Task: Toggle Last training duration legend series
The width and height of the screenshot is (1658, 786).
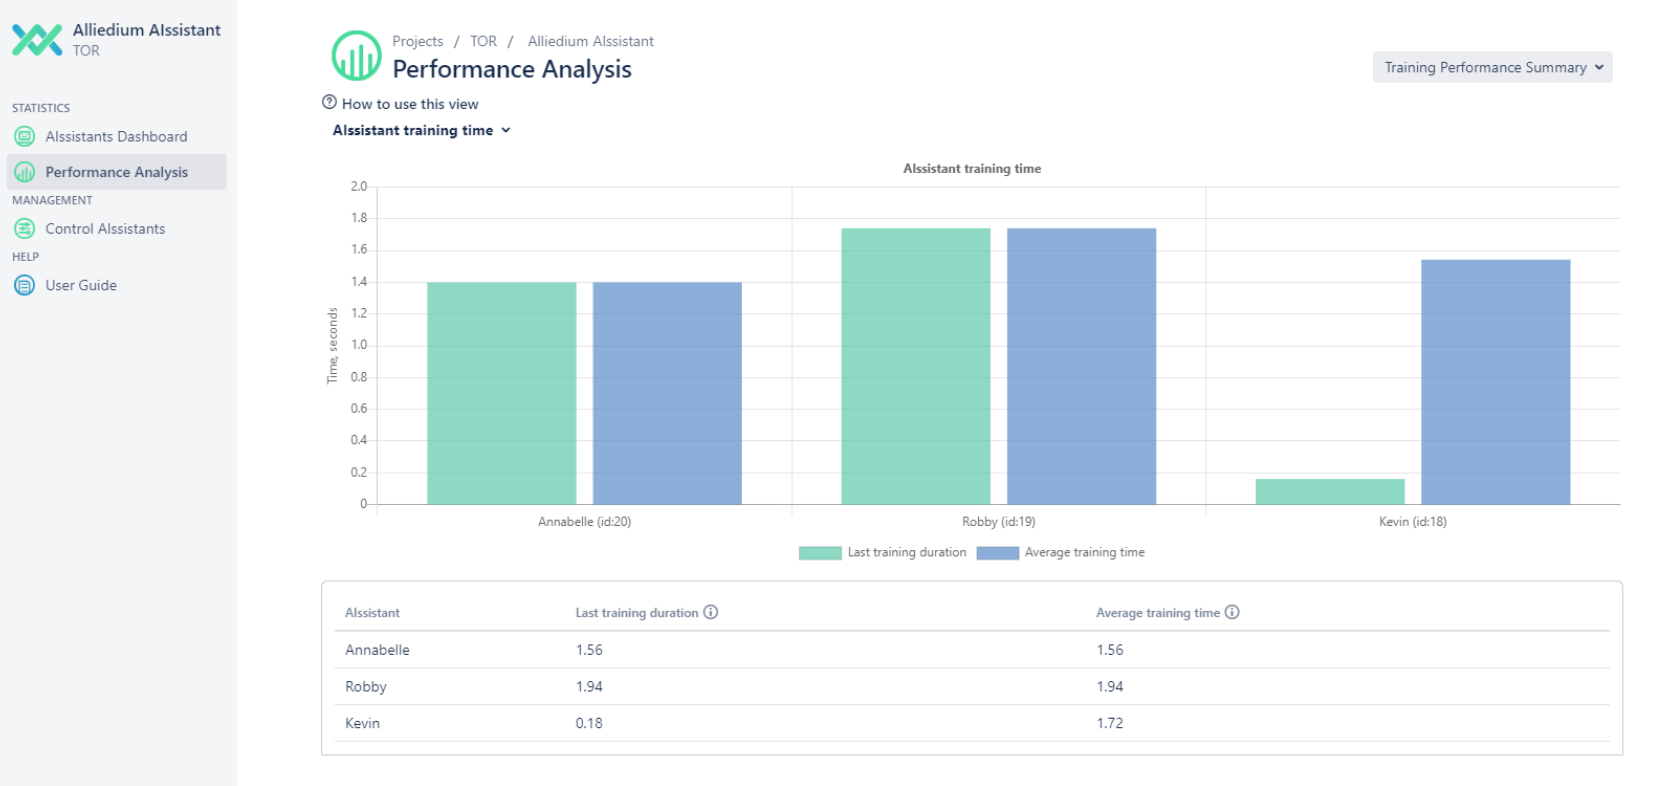Action: coord(882,553)
